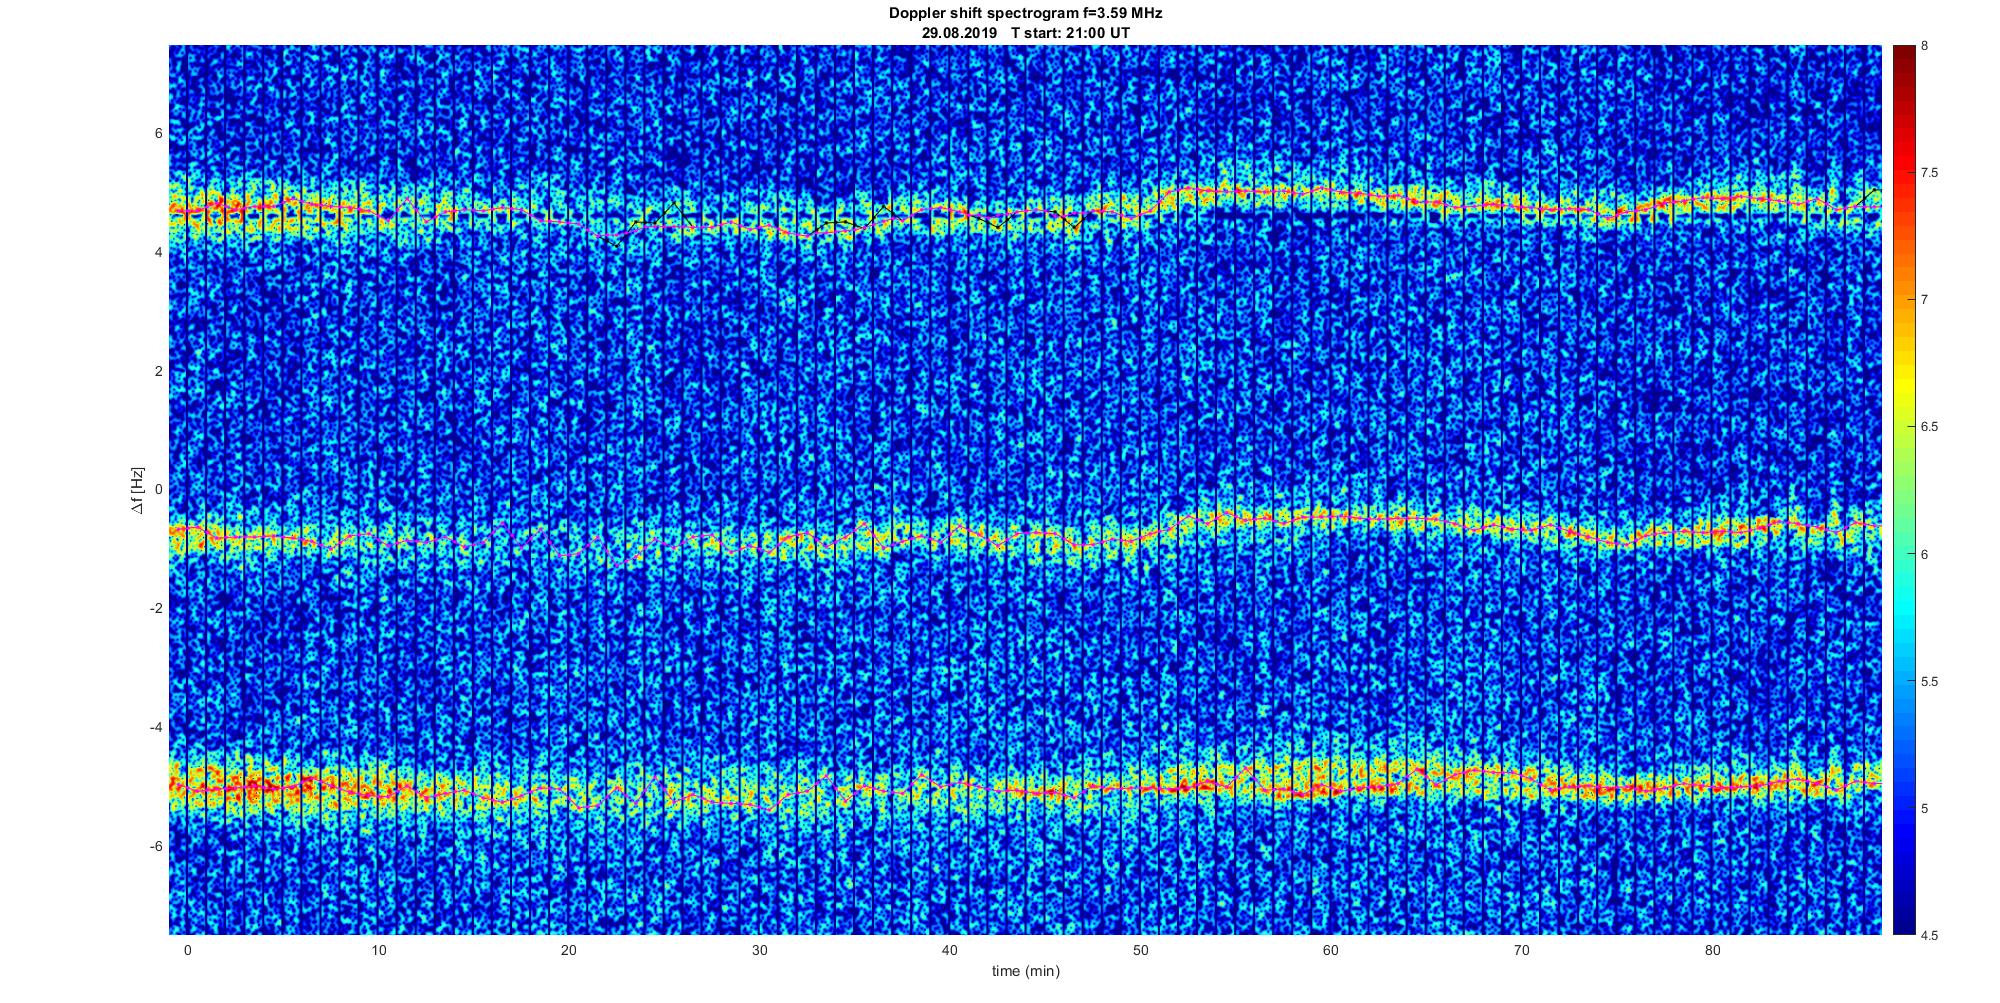The image size is (2000, 1003).
Task: Click the y-axis tick label '2'
Action: tap(159, 371)
